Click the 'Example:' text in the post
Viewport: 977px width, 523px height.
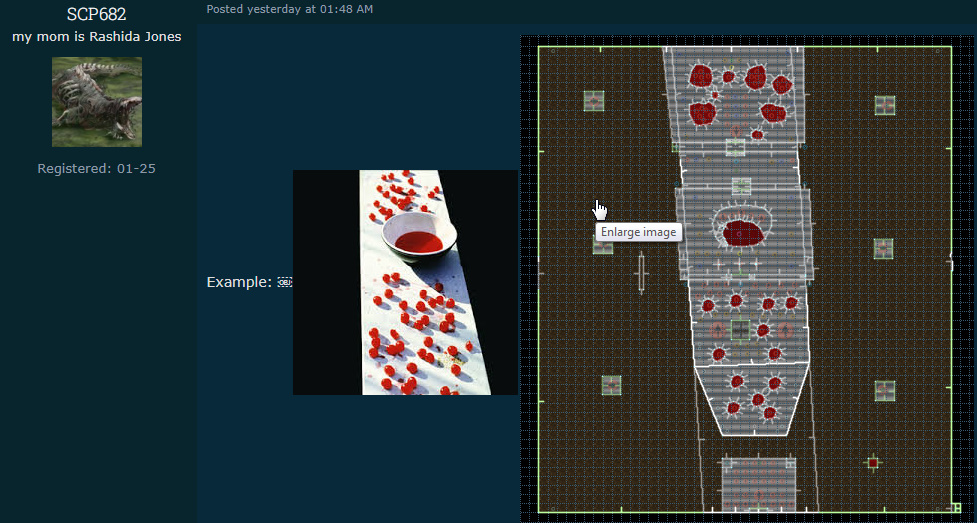pyautogui.click(x=239, y=282)
